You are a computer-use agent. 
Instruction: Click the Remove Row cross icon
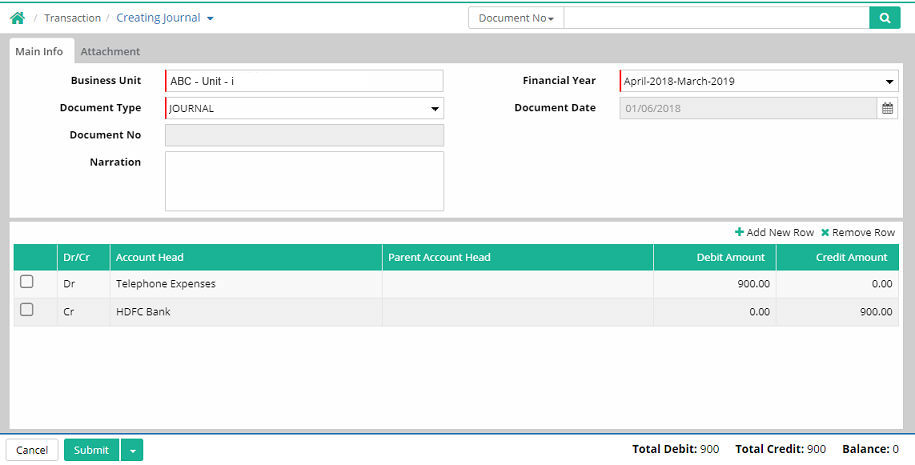point(825,232)
